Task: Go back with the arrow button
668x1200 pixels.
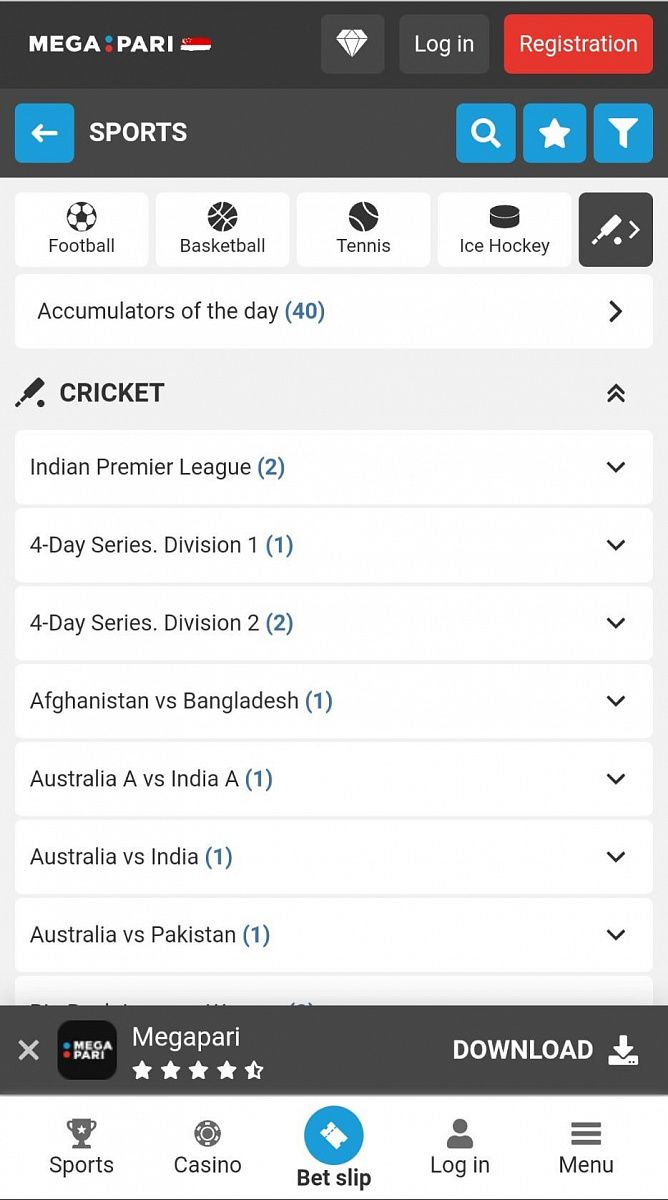Action: (x=44, y=133)
